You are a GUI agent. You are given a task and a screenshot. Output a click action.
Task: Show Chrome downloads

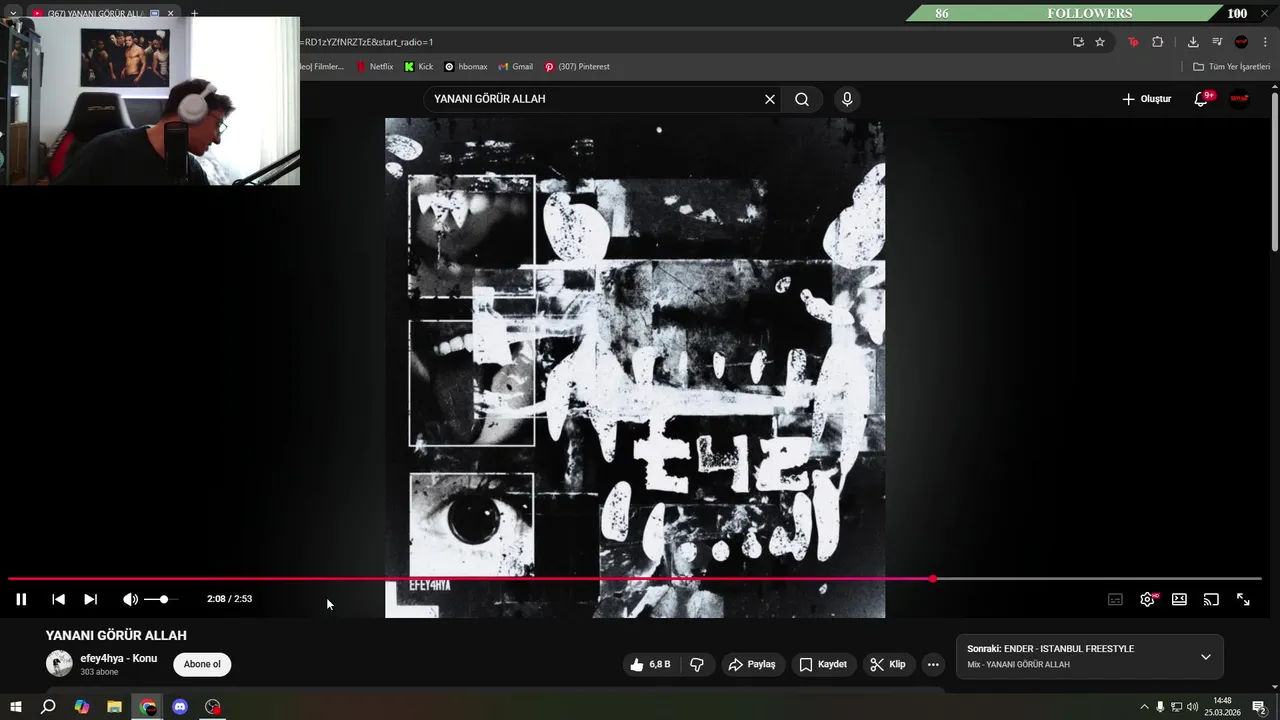tap(1193, 42)
